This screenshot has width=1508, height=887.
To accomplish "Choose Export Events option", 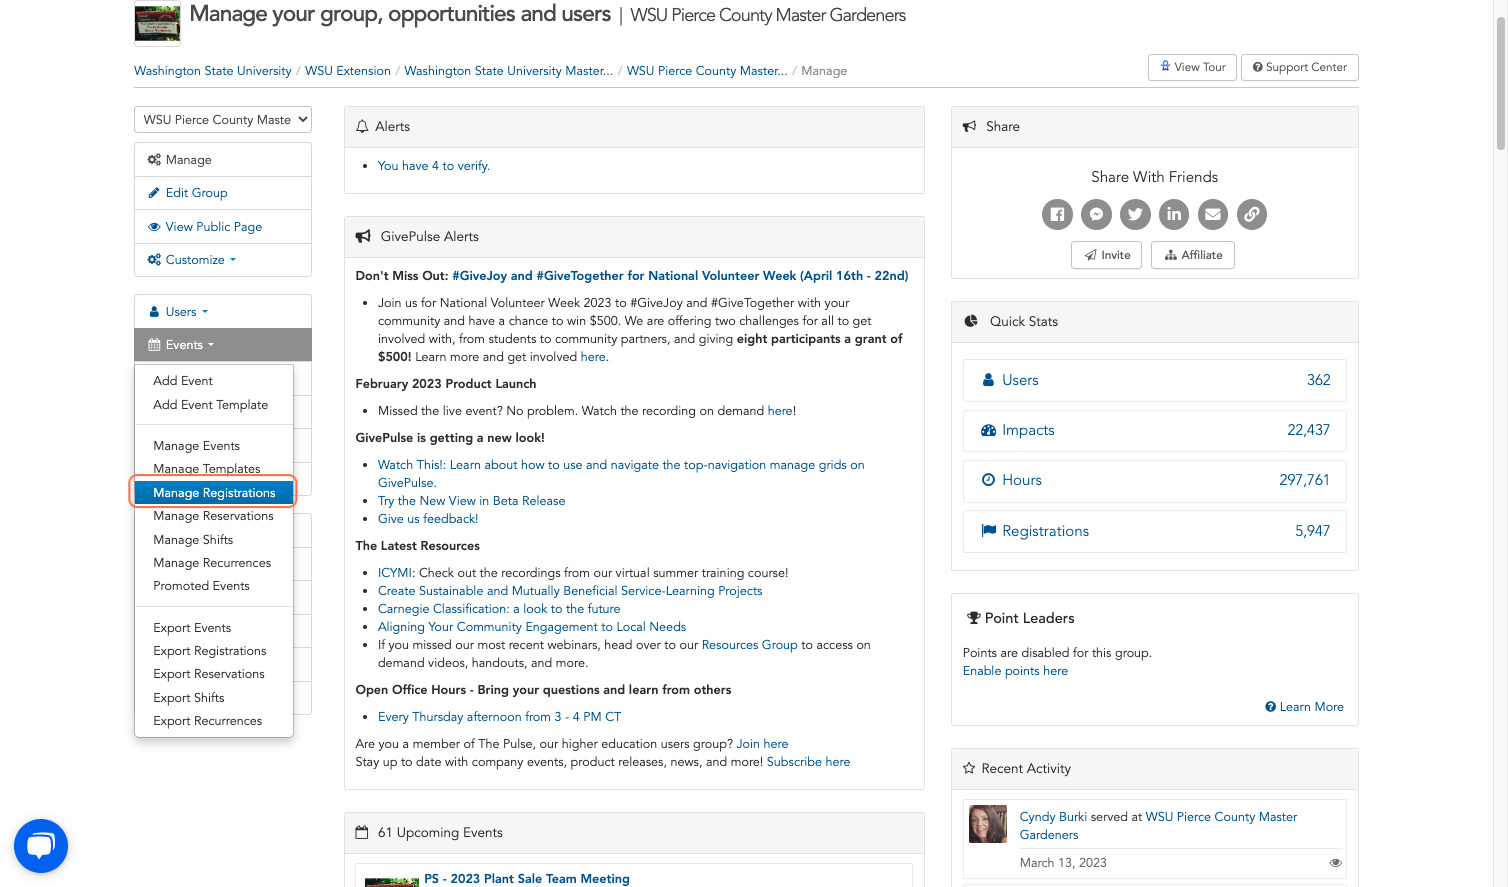I will (192, 628).
